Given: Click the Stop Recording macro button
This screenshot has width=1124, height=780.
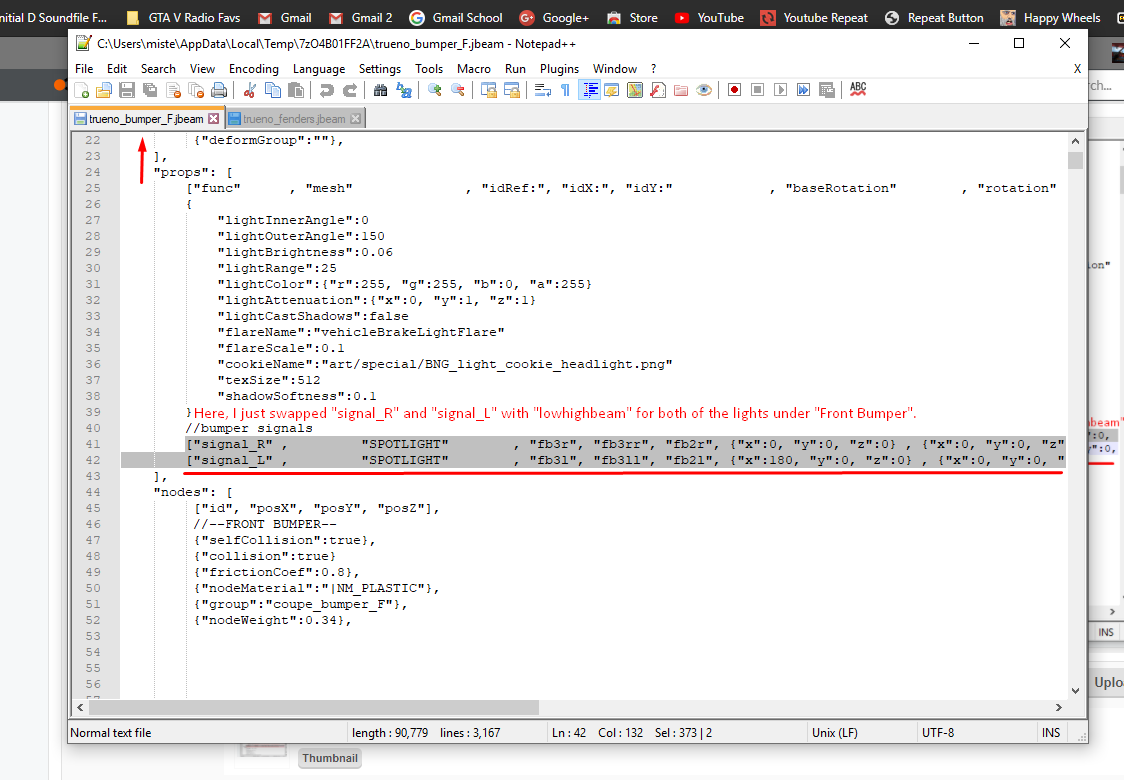Looking at the screenshot, I should click(757, 90).
